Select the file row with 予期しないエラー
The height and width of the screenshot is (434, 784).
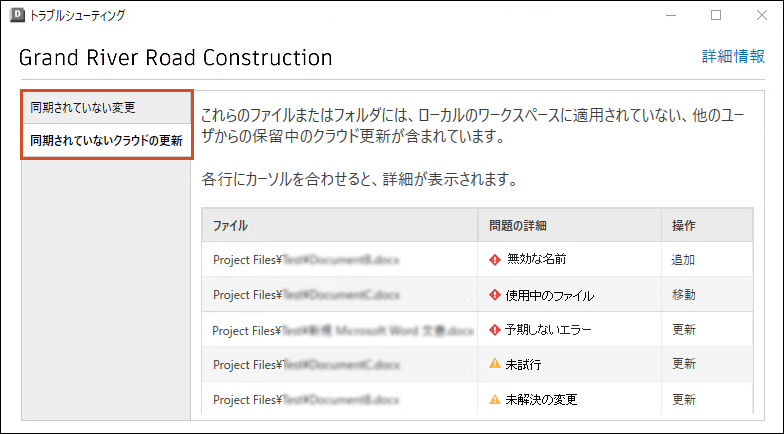point(340,330)
